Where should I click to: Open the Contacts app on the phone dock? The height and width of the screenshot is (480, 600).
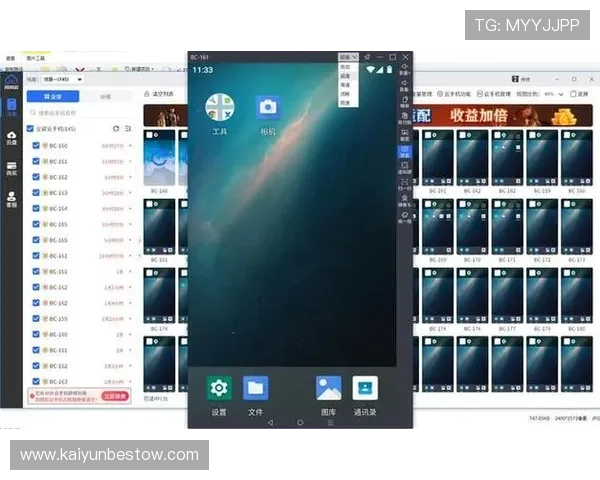[365, 388]
